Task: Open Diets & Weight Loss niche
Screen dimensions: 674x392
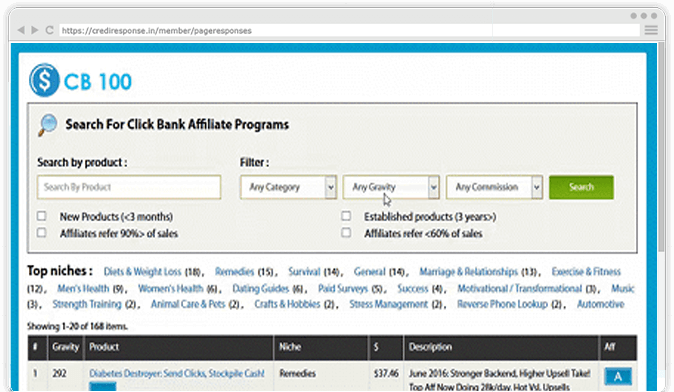Action: pyautogui.click(x=142, y=272)
